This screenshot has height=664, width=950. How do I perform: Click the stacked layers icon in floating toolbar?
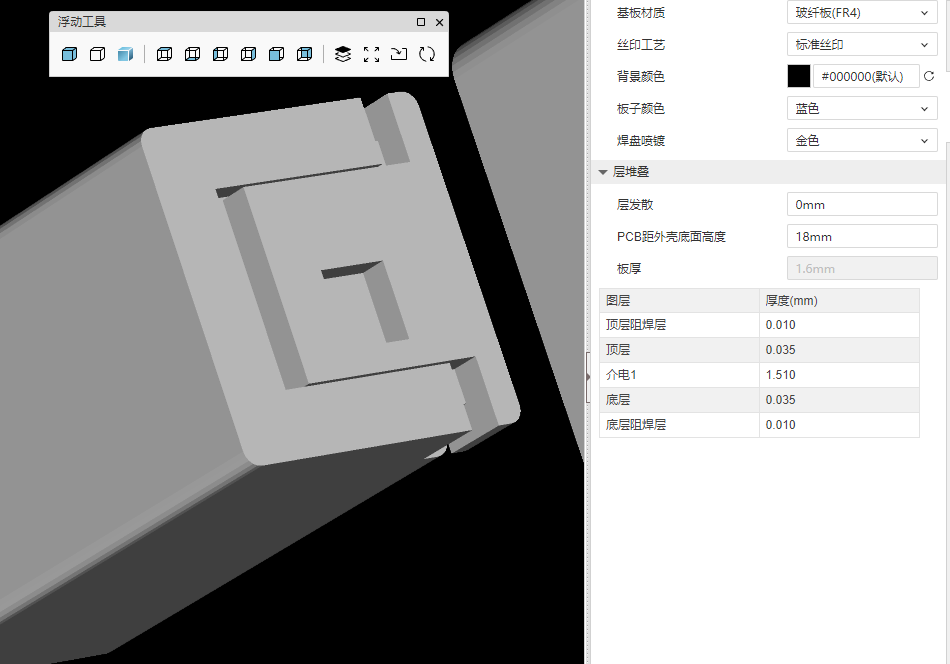[x=343, y=54]
